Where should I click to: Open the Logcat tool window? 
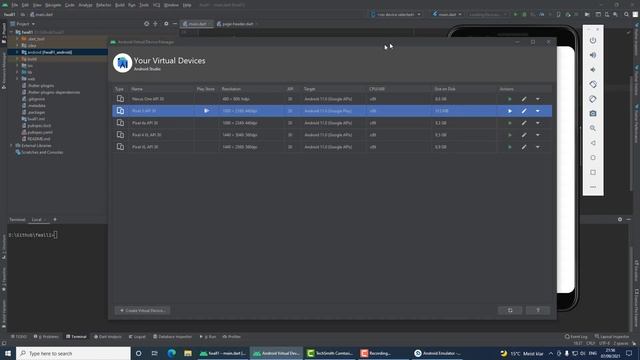137,337
